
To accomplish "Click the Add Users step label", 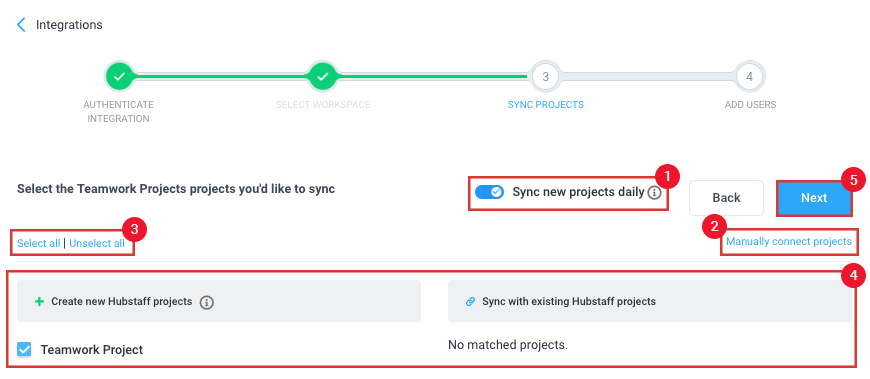I will [x=750, y=104].
